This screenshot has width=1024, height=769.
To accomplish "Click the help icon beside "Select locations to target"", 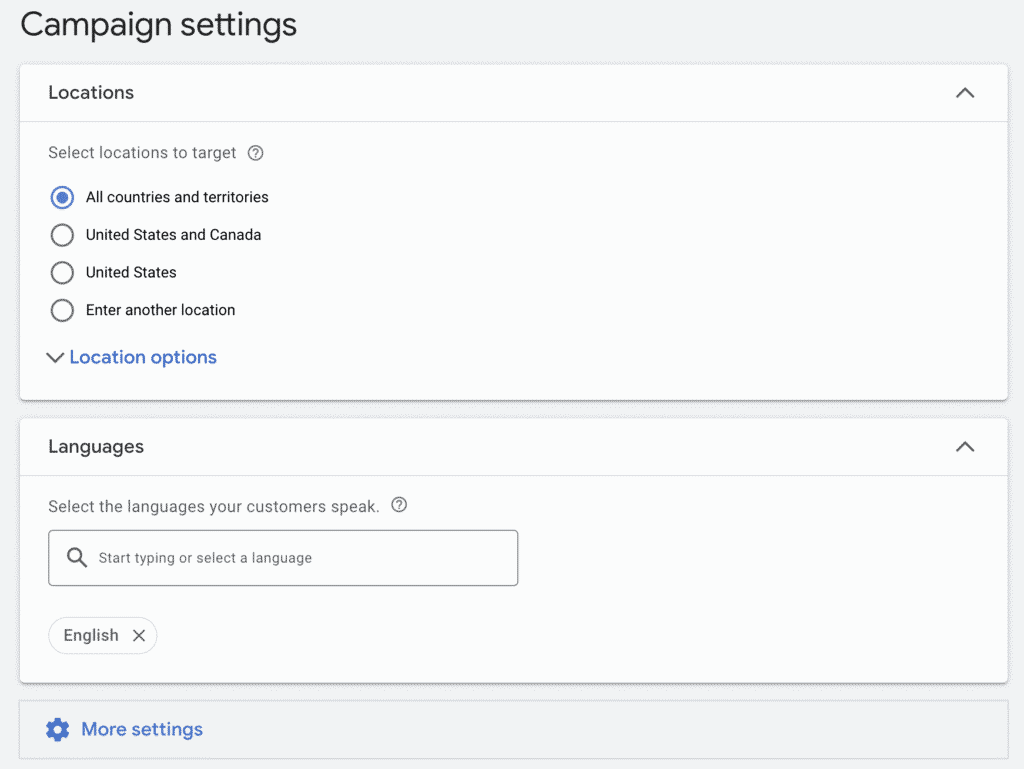I will pos(255,152).
